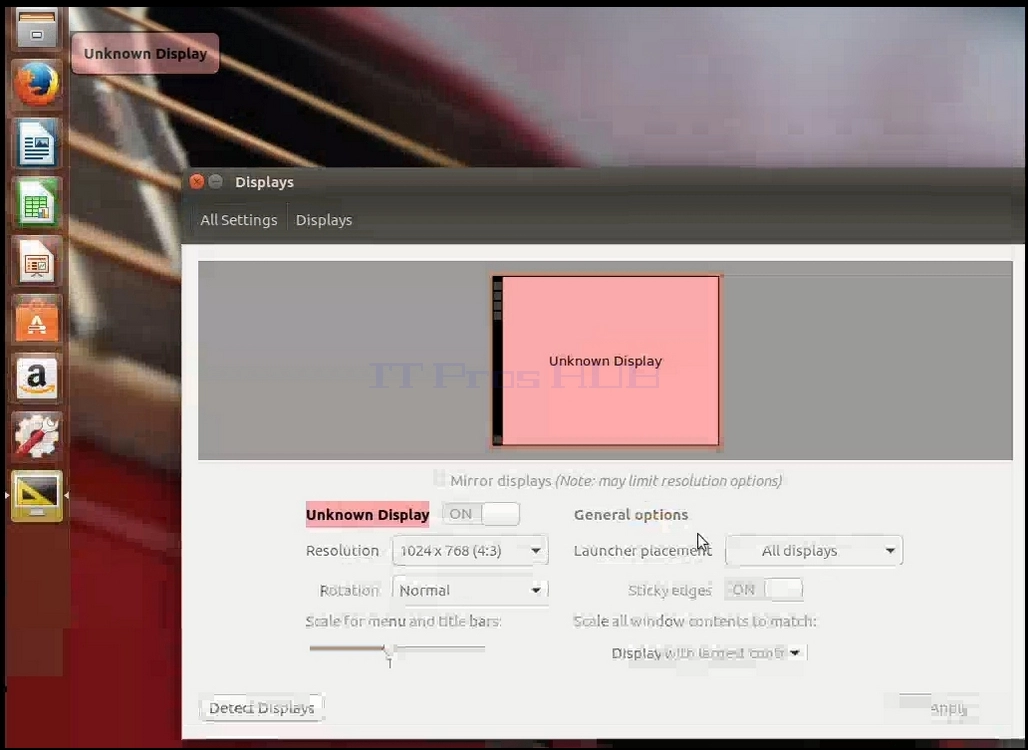
Task: Click the Apply button
Action: click(948, 708)
